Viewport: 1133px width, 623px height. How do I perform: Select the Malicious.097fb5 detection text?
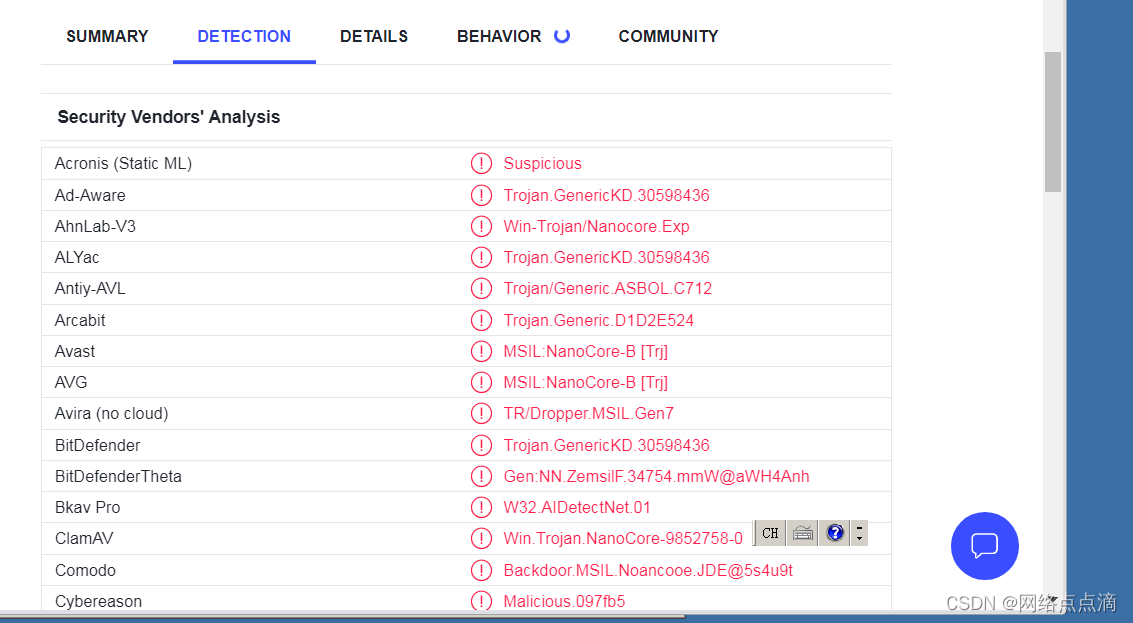point(564,601)
